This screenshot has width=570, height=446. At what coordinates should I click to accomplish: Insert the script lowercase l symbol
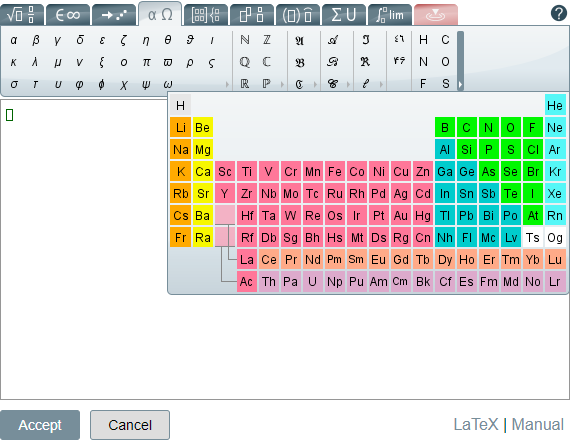(x=365, y=84)
